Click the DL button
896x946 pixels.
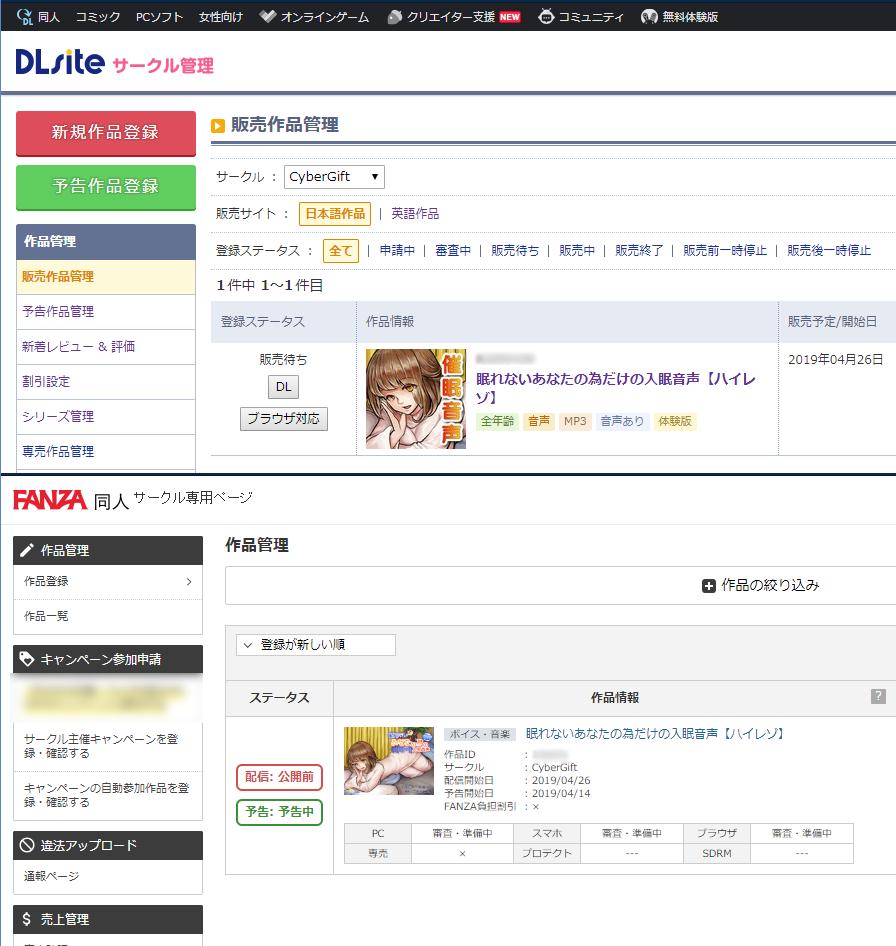click(x=283, y=387)
